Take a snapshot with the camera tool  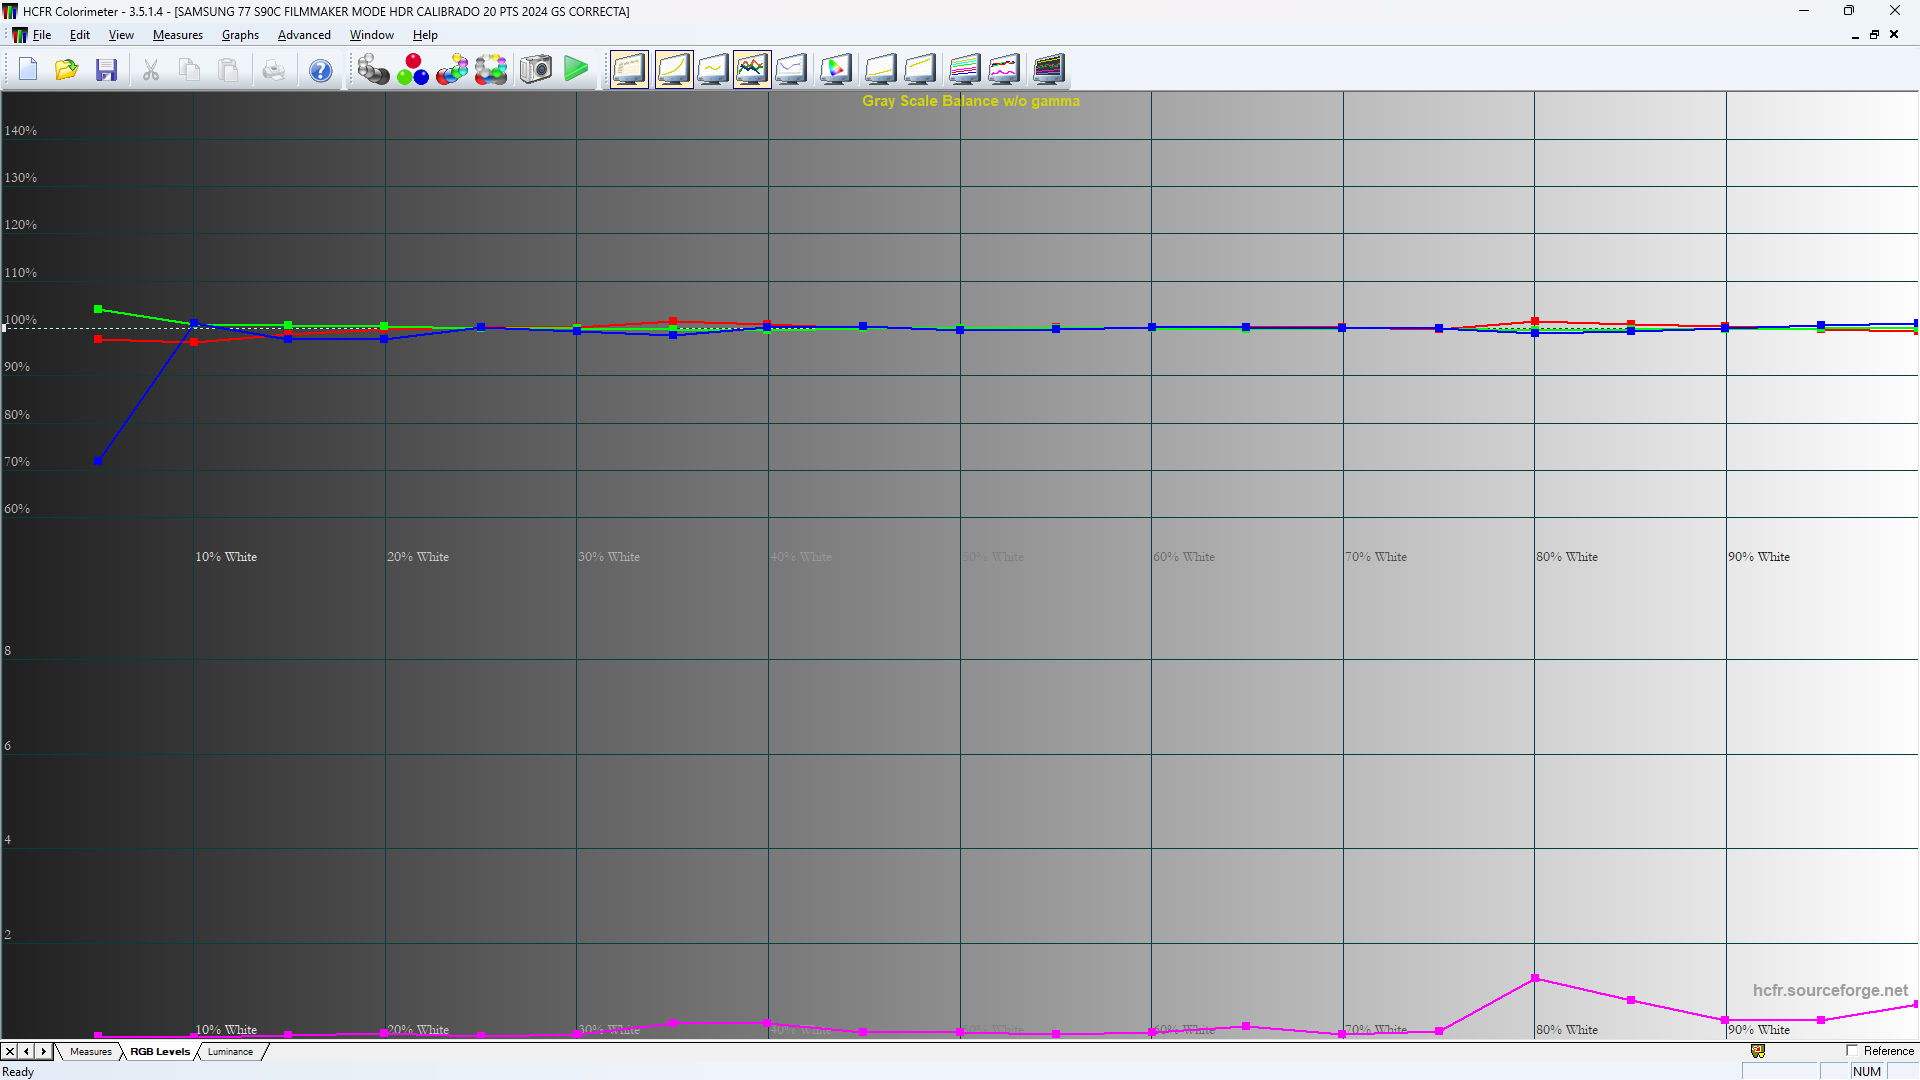click(x=535, y=69)
